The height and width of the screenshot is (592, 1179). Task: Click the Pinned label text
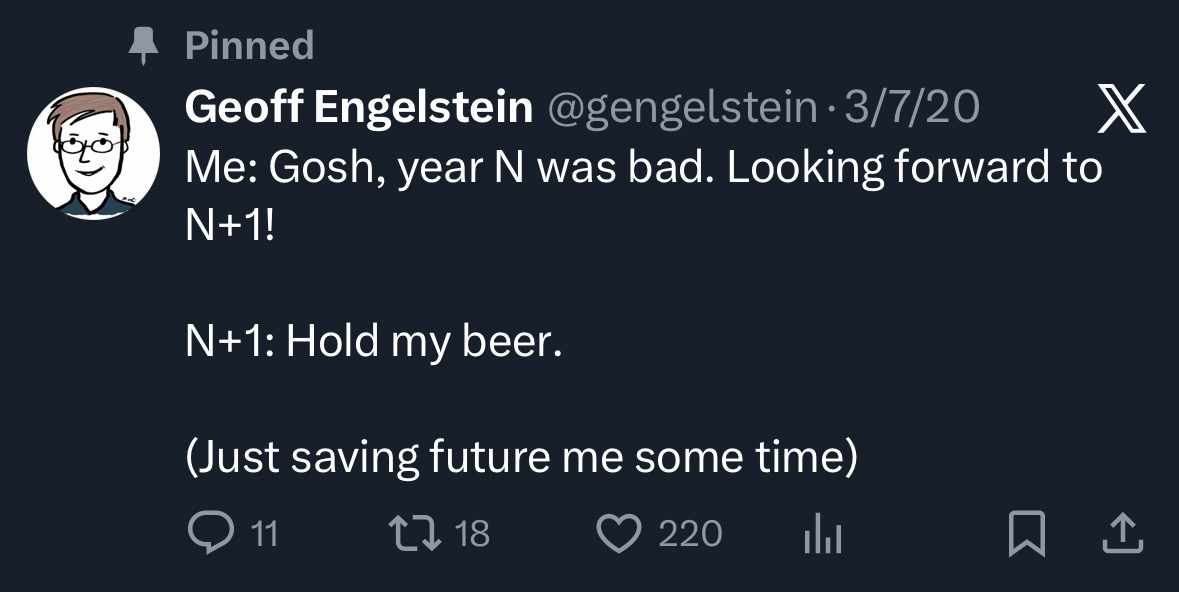249,45
